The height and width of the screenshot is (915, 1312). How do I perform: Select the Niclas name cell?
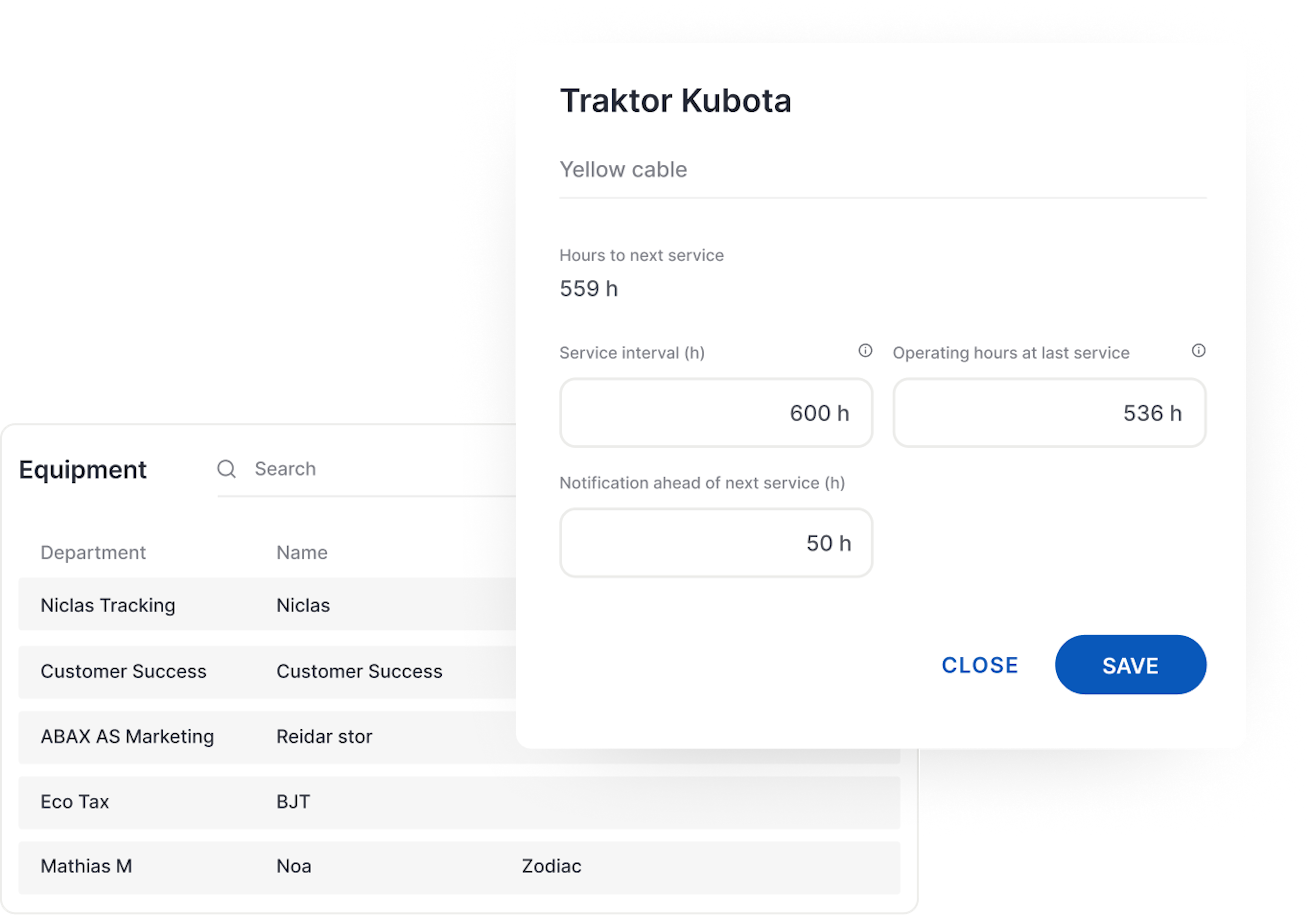pos(303,605)
